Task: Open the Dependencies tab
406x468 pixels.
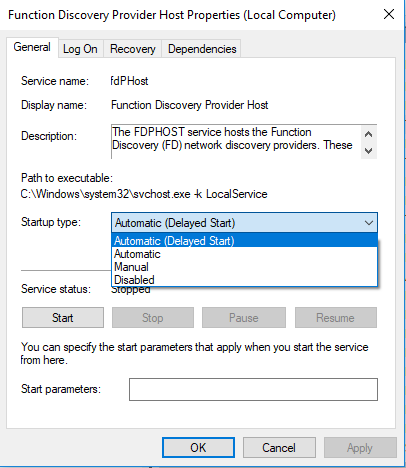Action: point(202,49)
